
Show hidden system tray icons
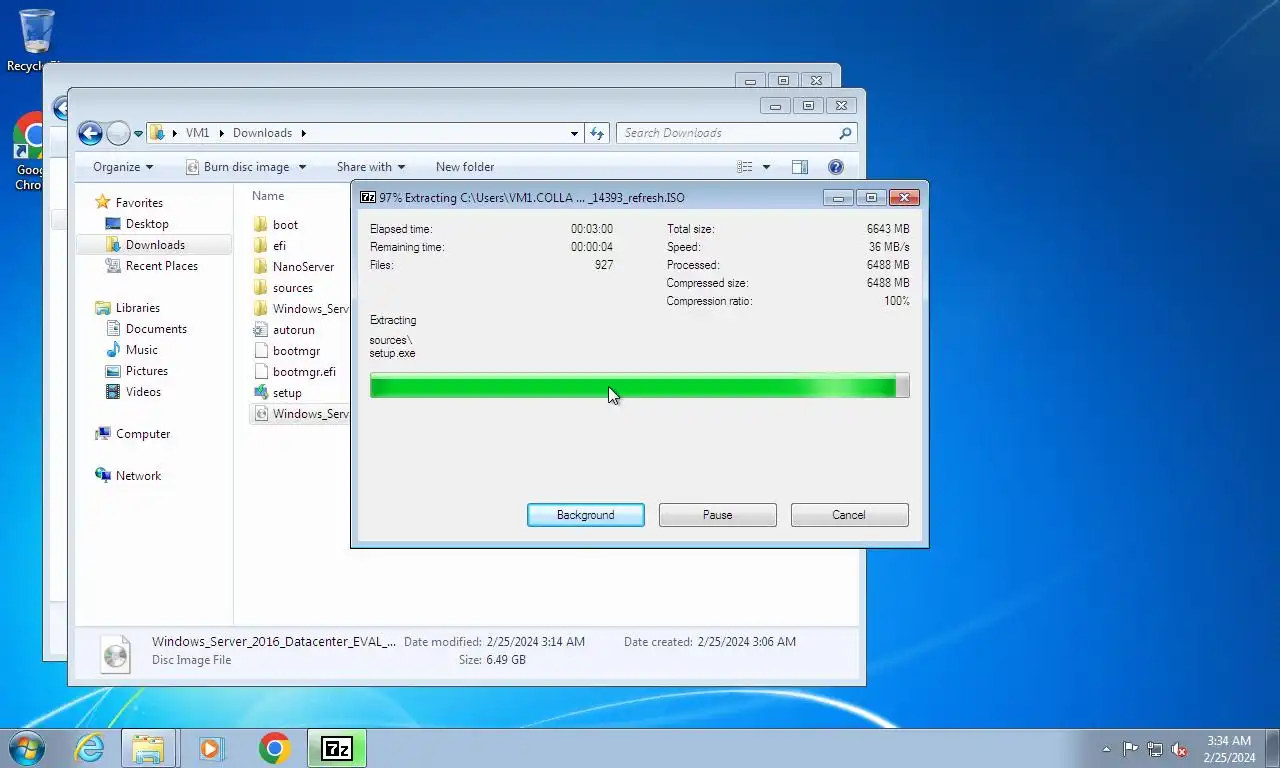pos(1106,749)
